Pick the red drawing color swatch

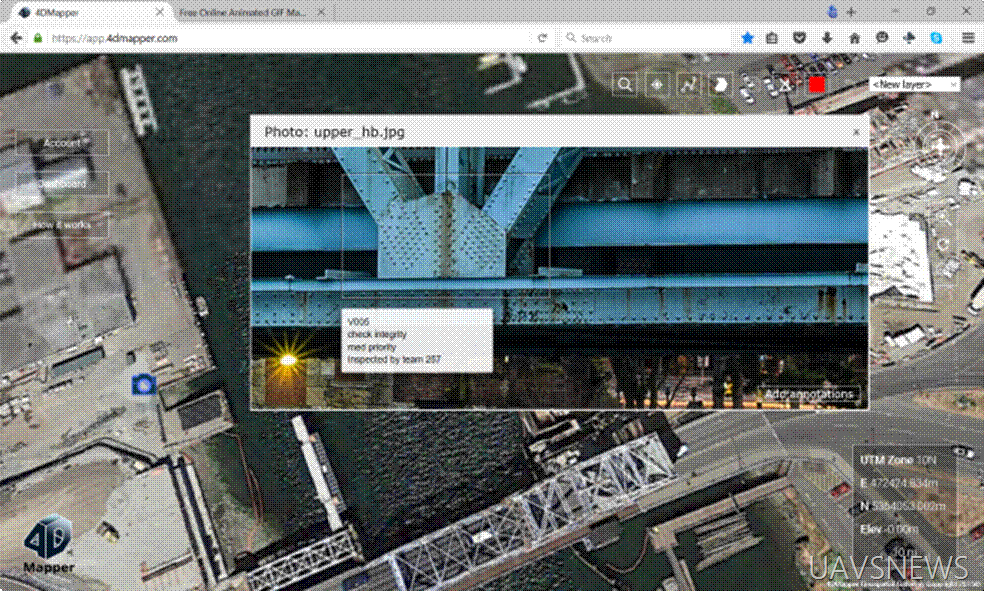tap(816, 85)
